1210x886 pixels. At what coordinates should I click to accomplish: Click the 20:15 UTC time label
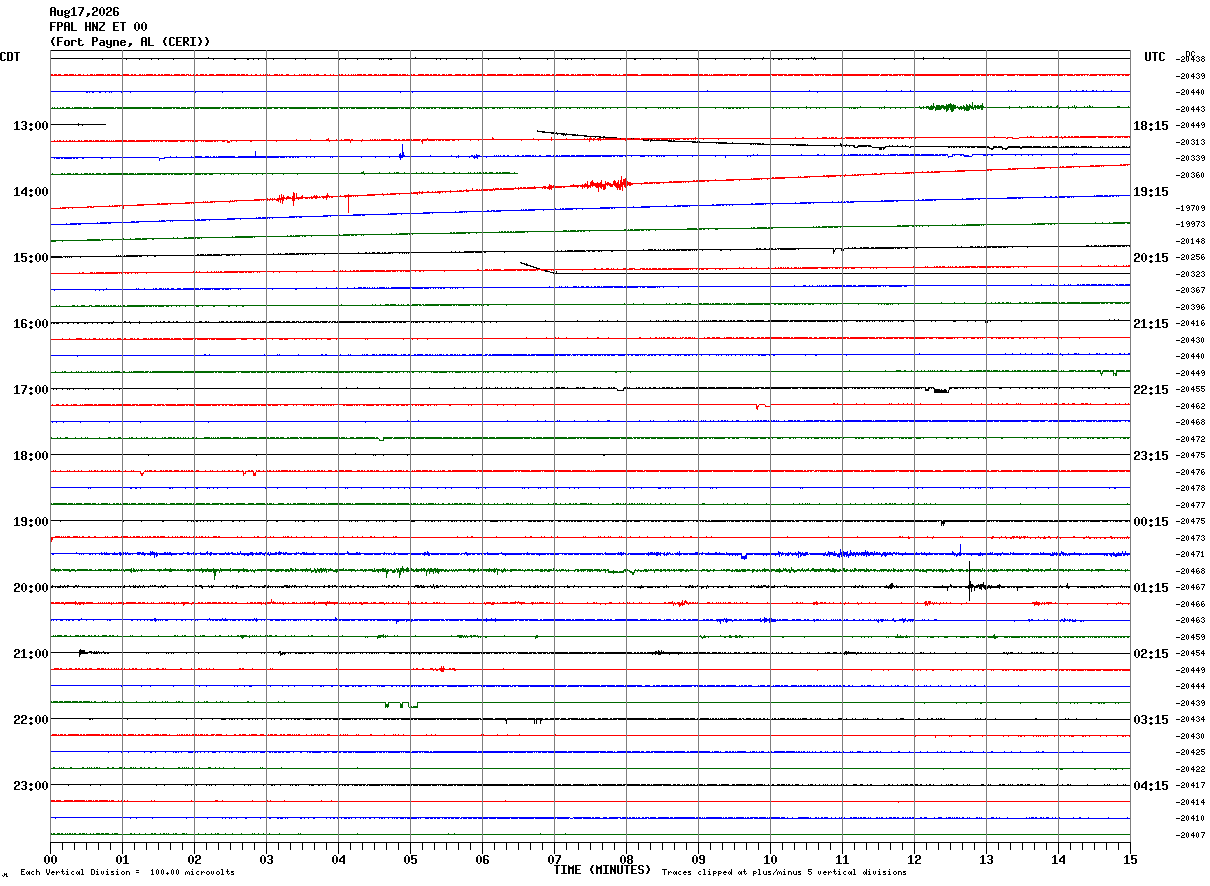1151,258
